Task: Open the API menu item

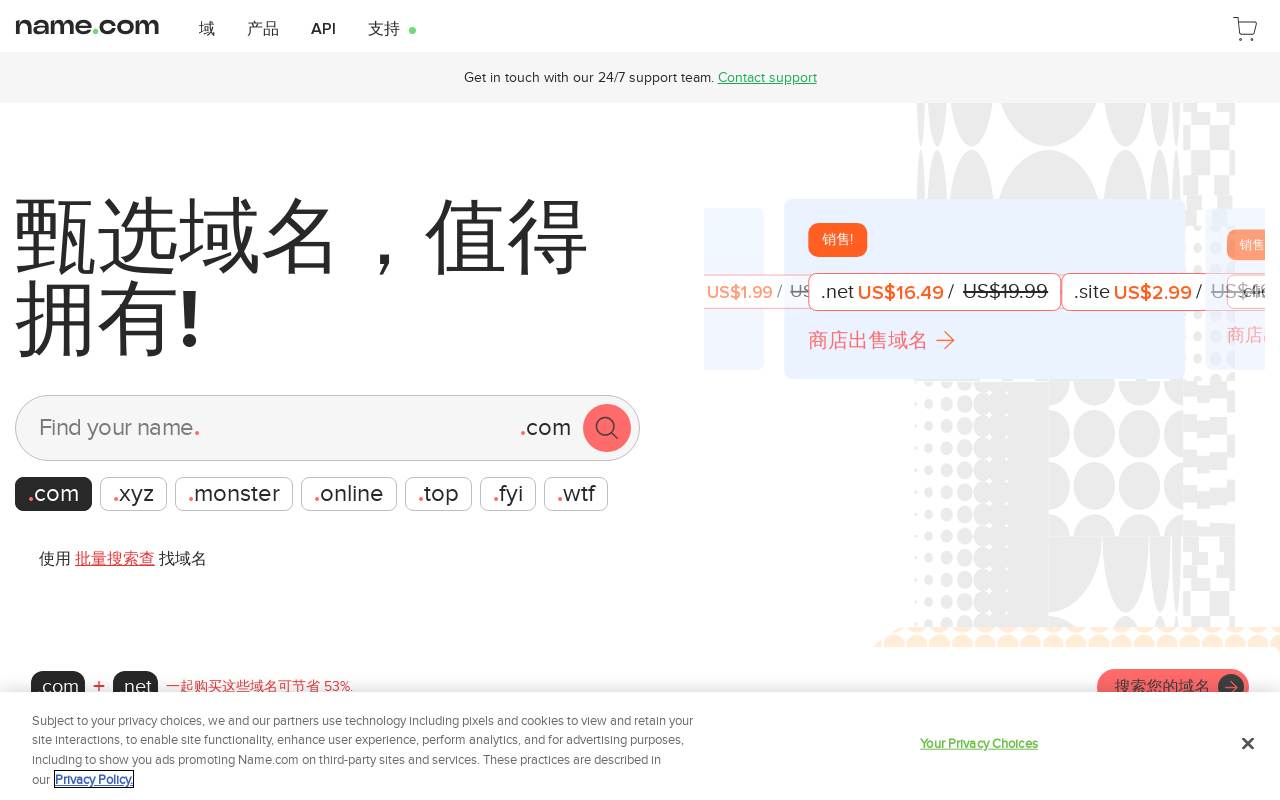Action: [323, 29]
